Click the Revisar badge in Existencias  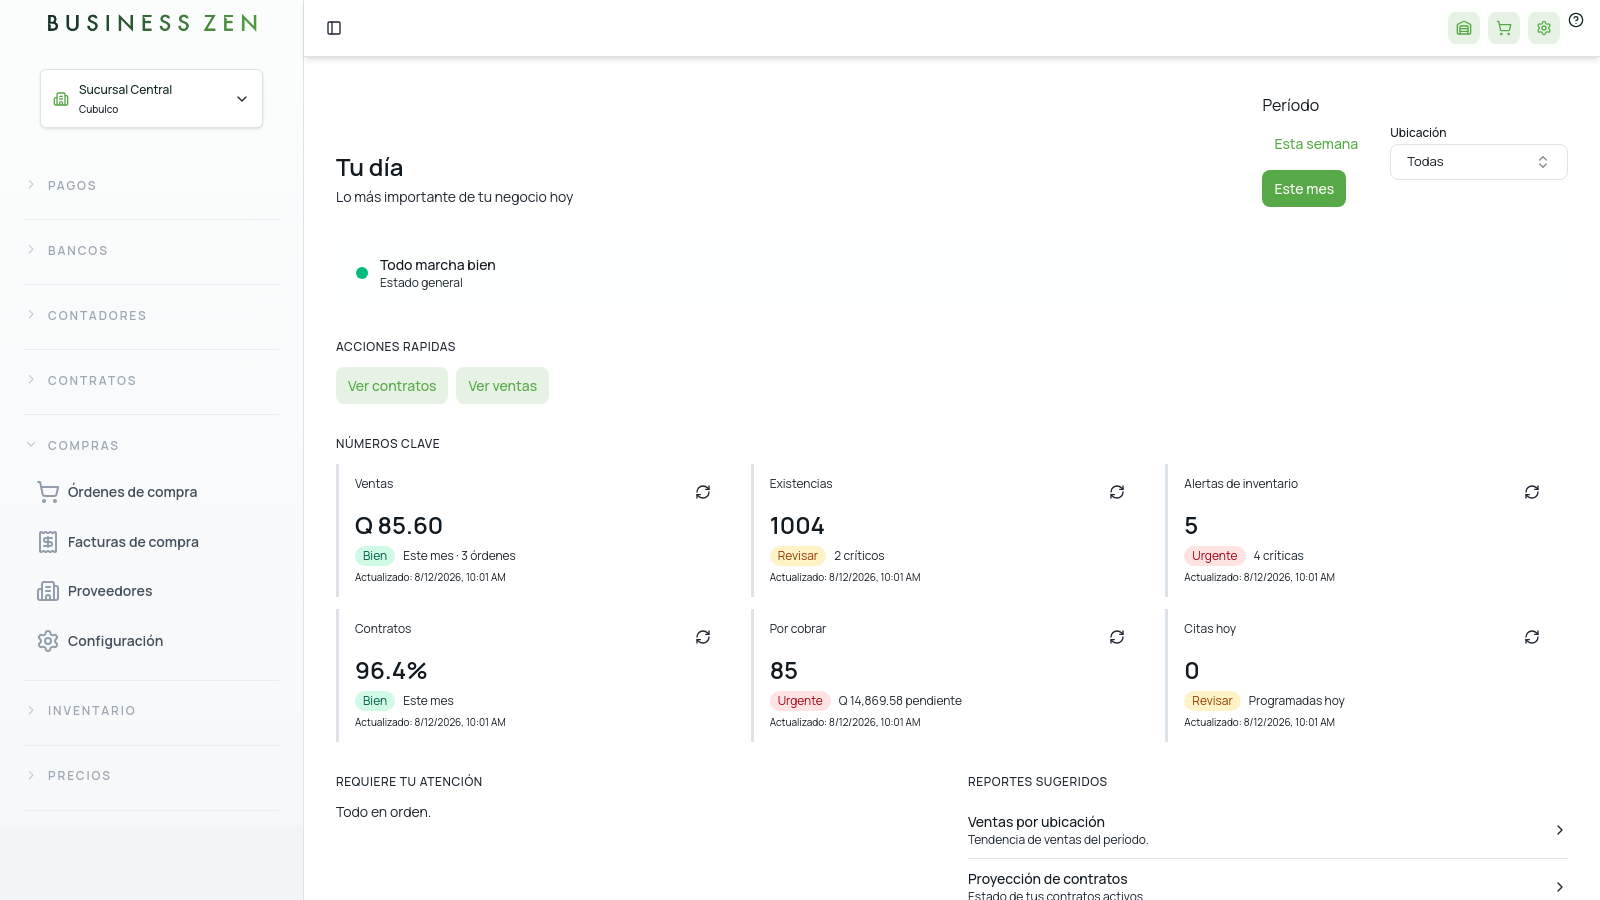coord(797,556)
